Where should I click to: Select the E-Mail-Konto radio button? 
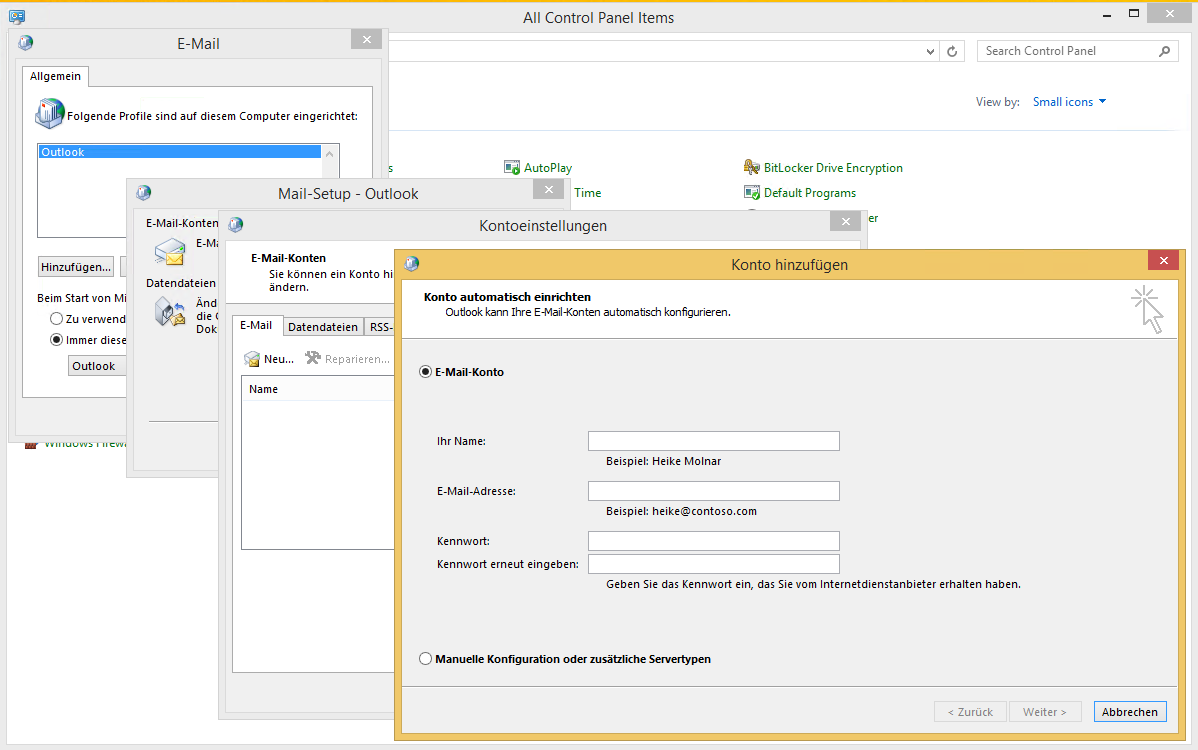pos(426,372)
